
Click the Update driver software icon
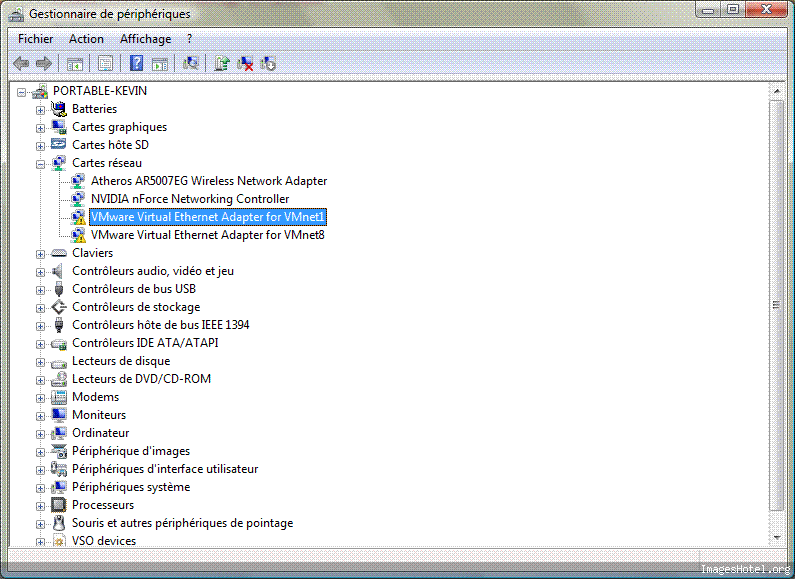[x=222, y=63]
